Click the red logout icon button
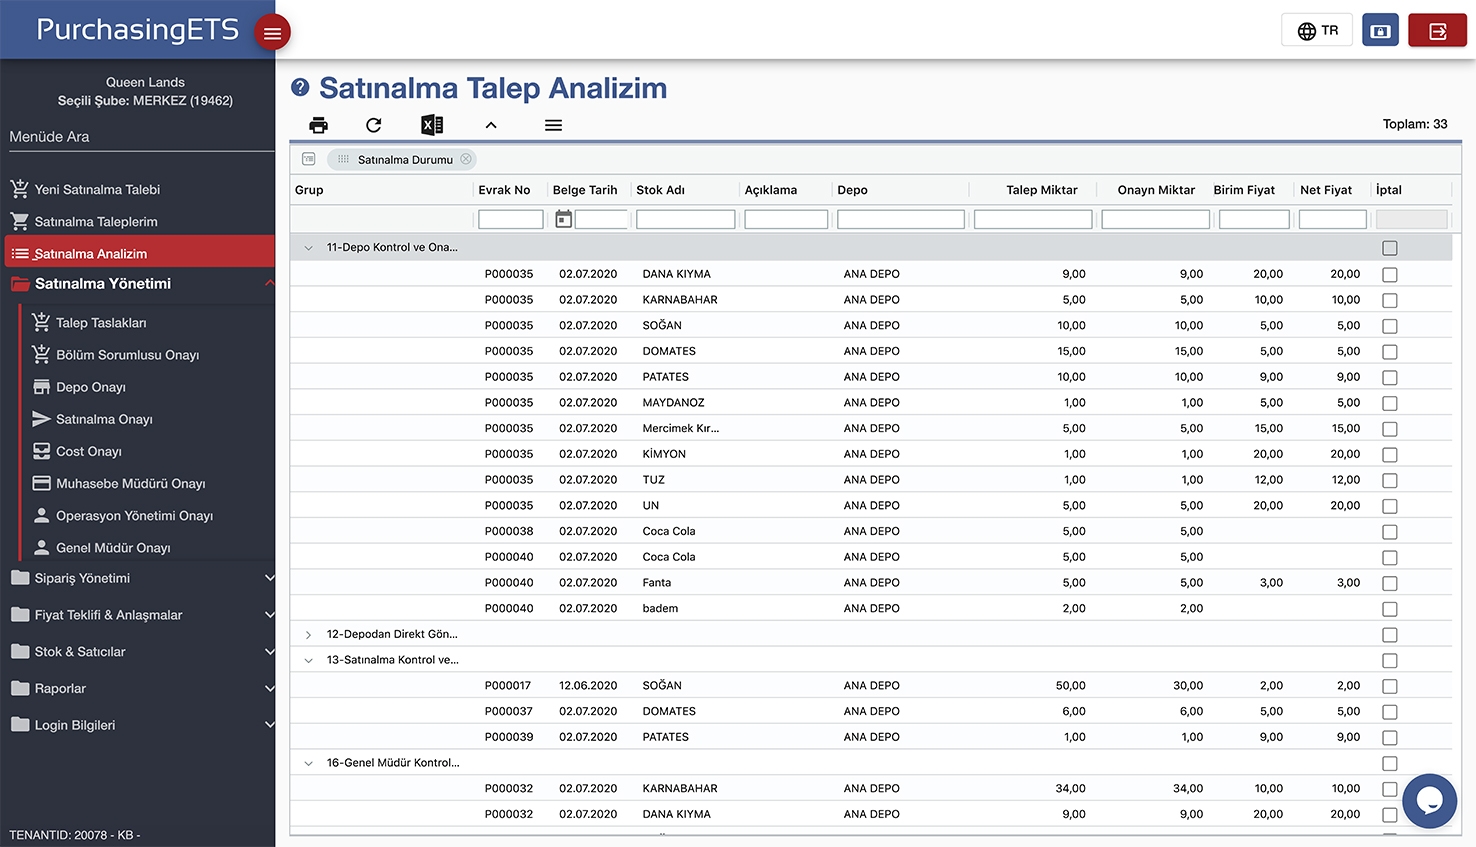 (x=1437, y=31)
